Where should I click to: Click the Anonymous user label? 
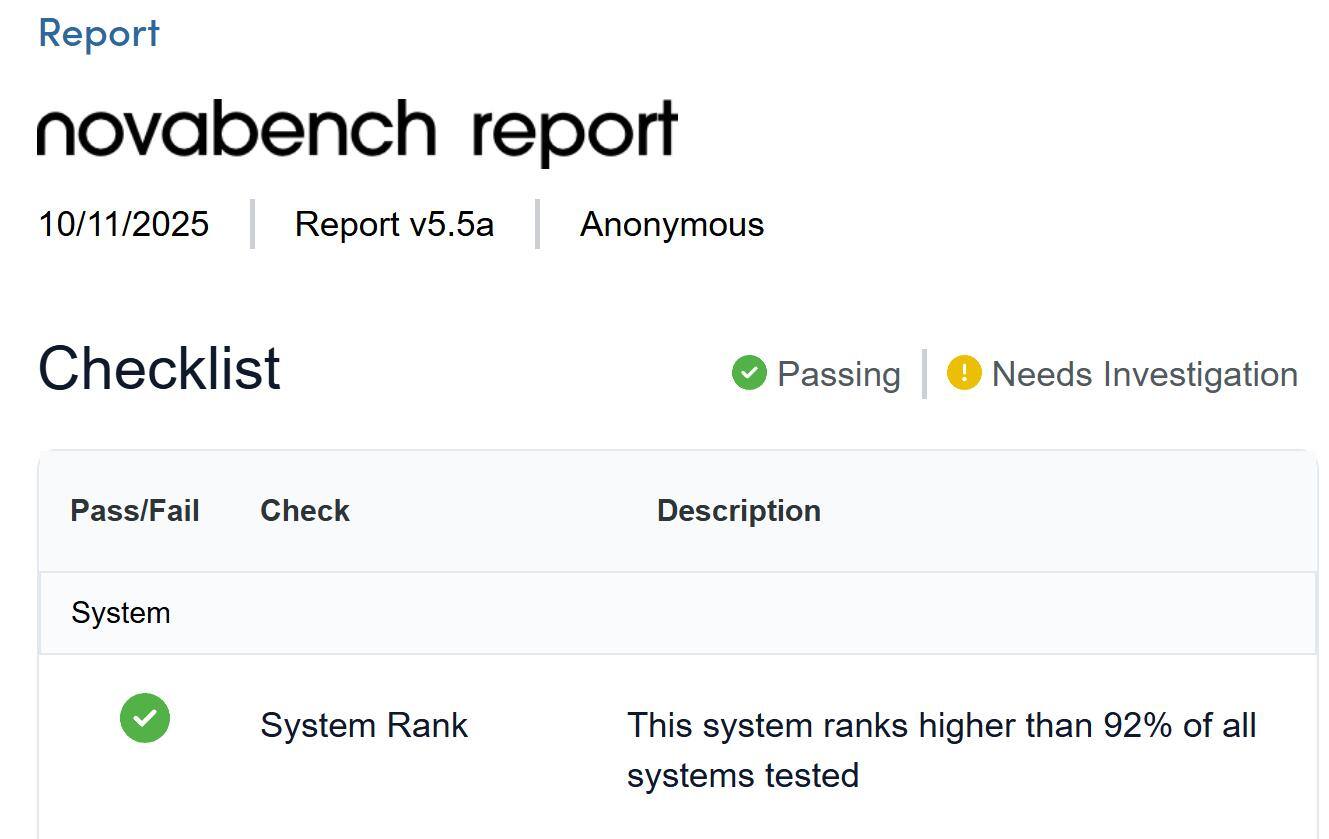(x=671, y=224)
